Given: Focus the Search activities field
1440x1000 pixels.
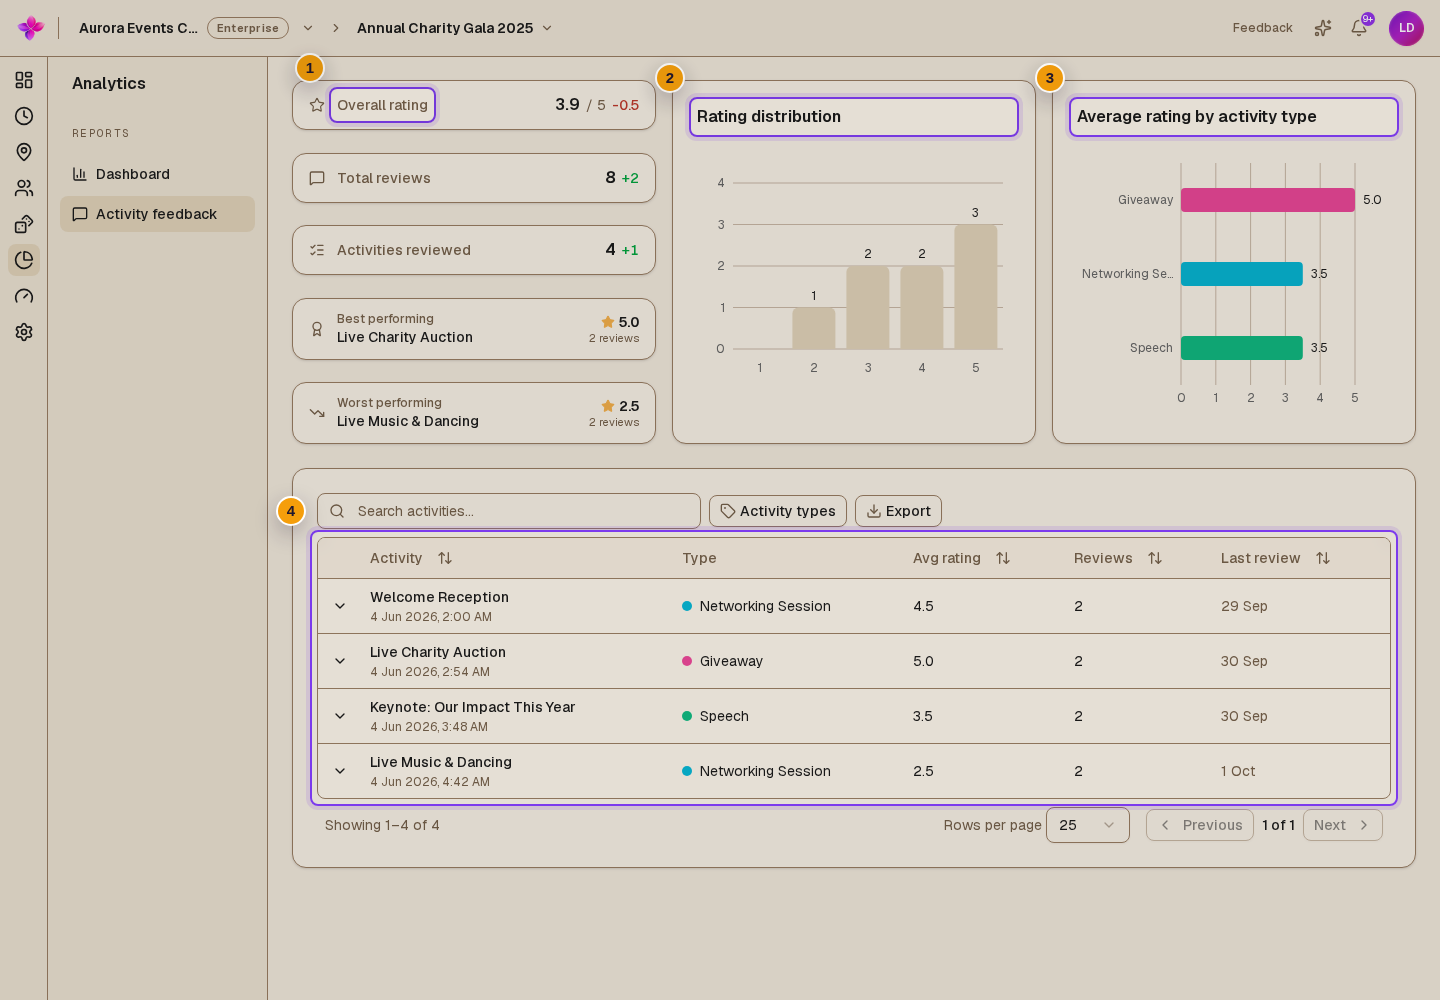Looking at the screenshot, I should click(x=509, y=511).
